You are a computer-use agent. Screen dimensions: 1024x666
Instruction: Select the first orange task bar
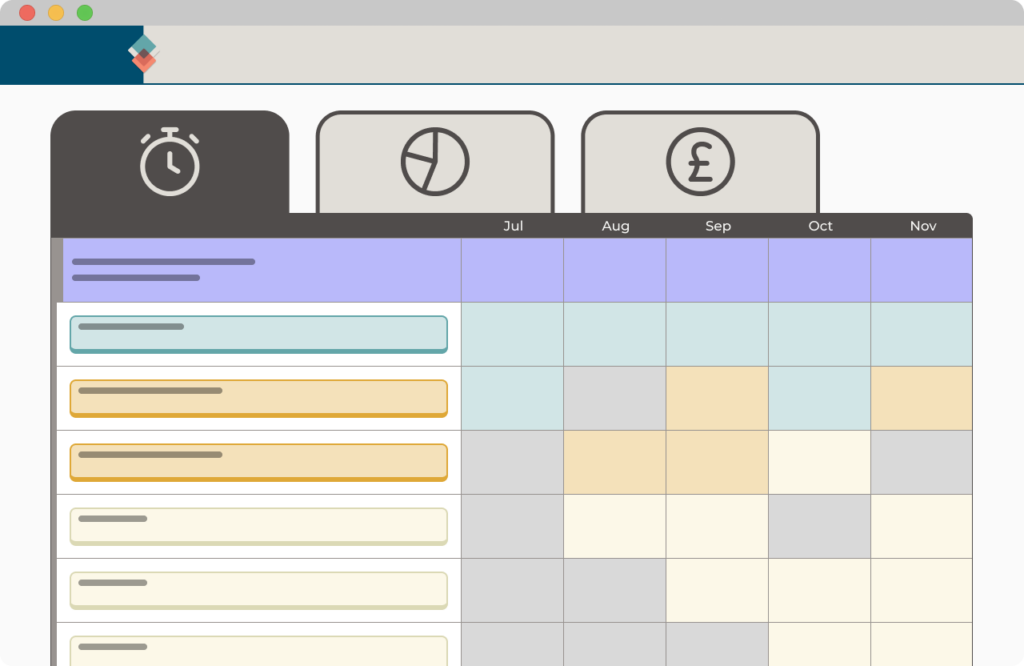(258, 398)
